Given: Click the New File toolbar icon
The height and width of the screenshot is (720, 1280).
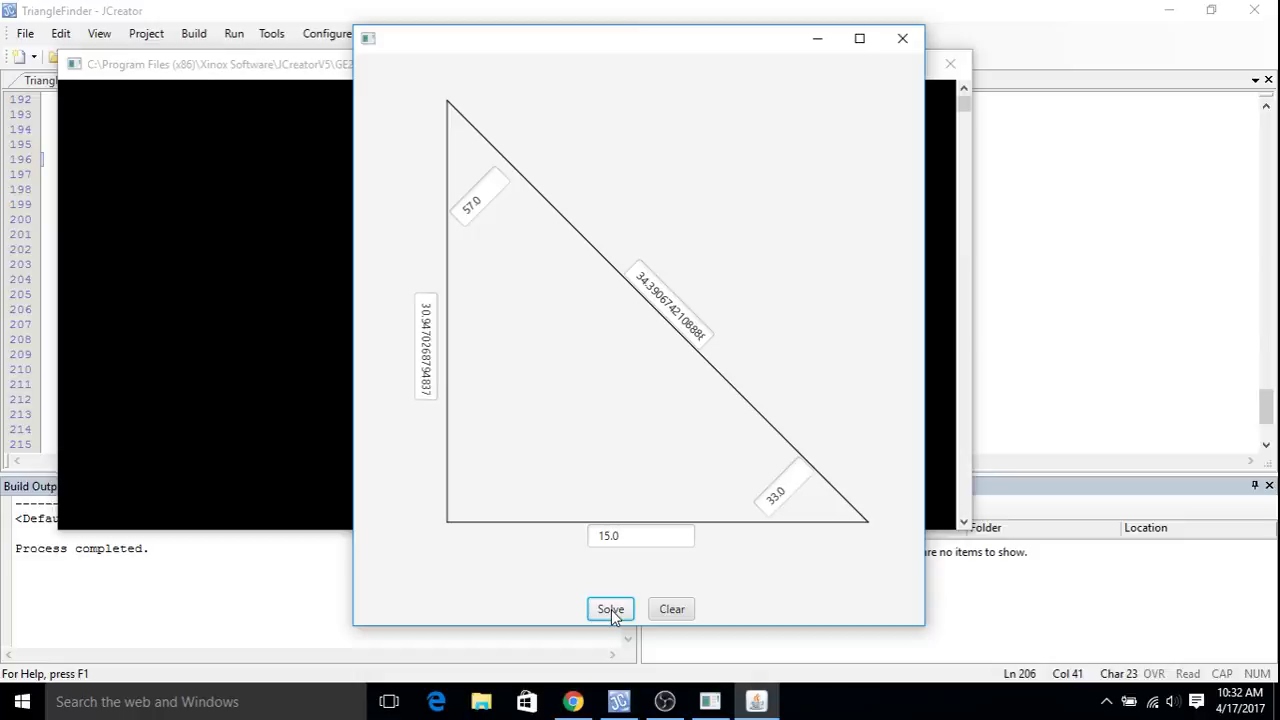Looking at the screenshot, I should pos(18,57).
